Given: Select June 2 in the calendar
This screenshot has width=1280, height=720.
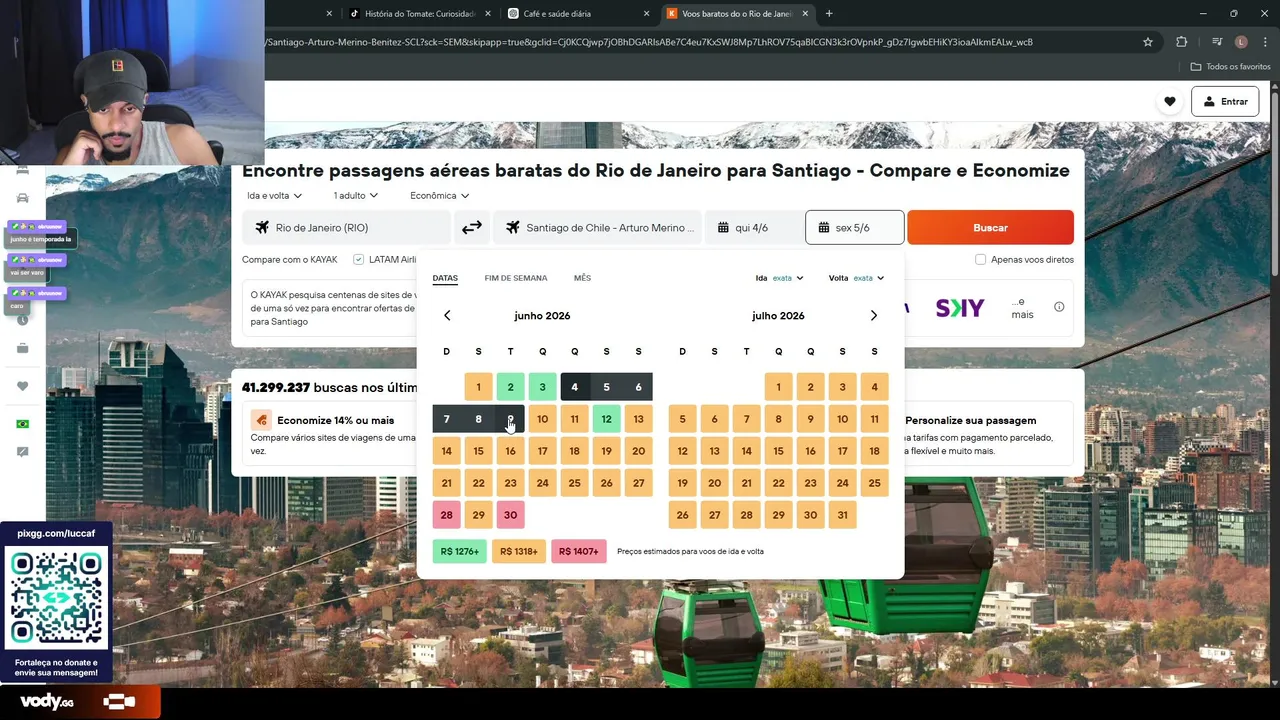Looking at the screenshot, I should tap(510, 387).
